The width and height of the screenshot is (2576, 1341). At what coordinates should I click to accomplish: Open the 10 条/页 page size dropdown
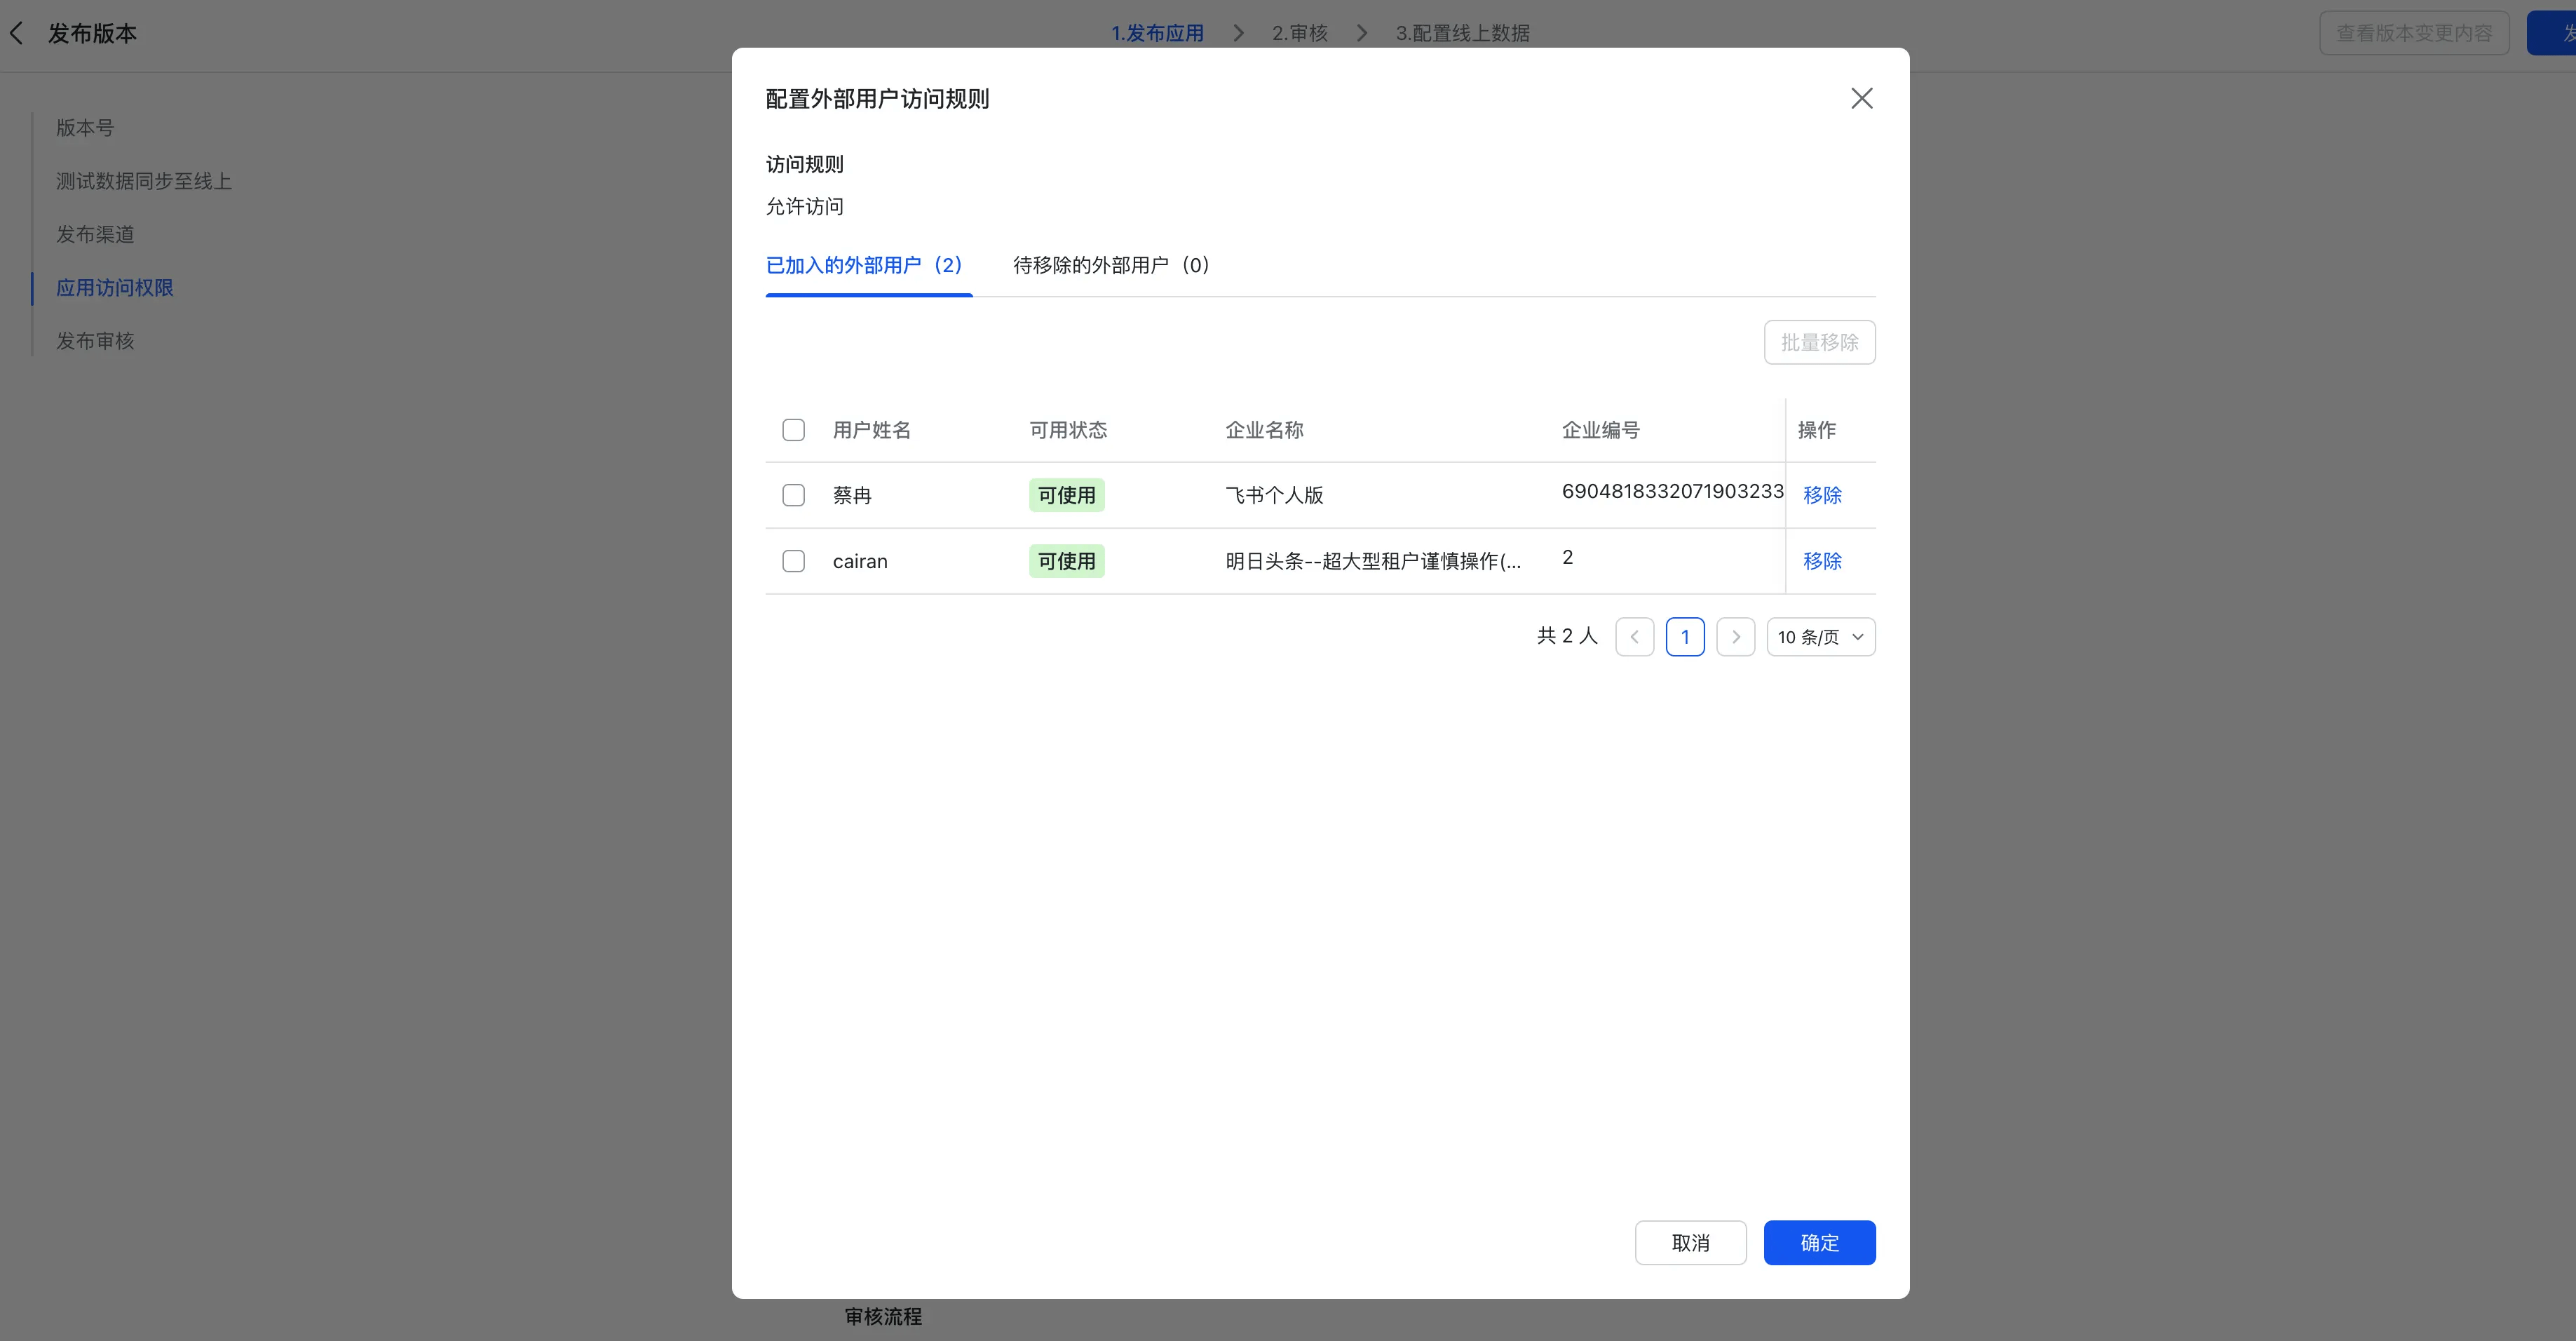click(1820, 637)
